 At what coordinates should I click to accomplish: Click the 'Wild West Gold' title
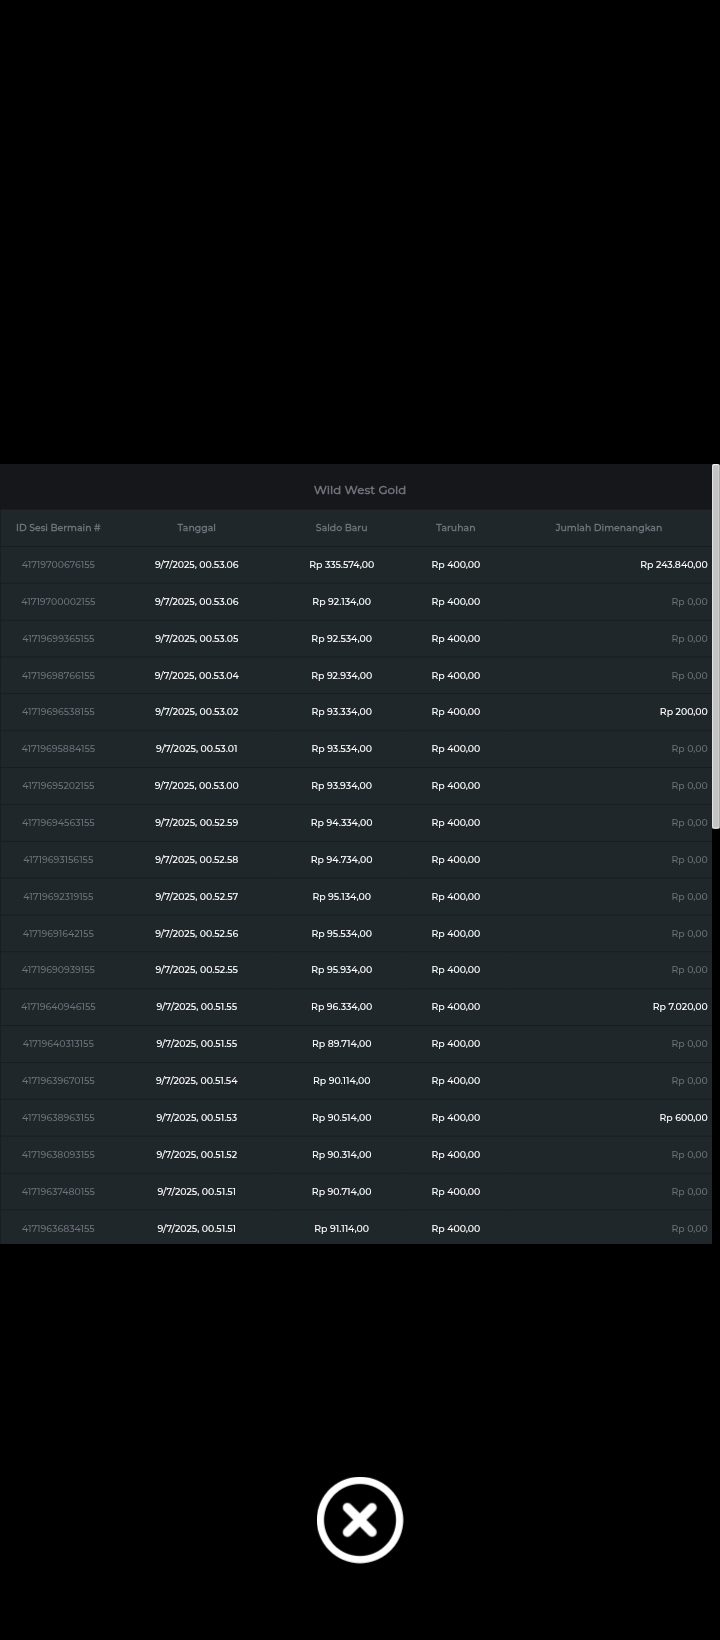pyautogui.click(x=359, y=490)
